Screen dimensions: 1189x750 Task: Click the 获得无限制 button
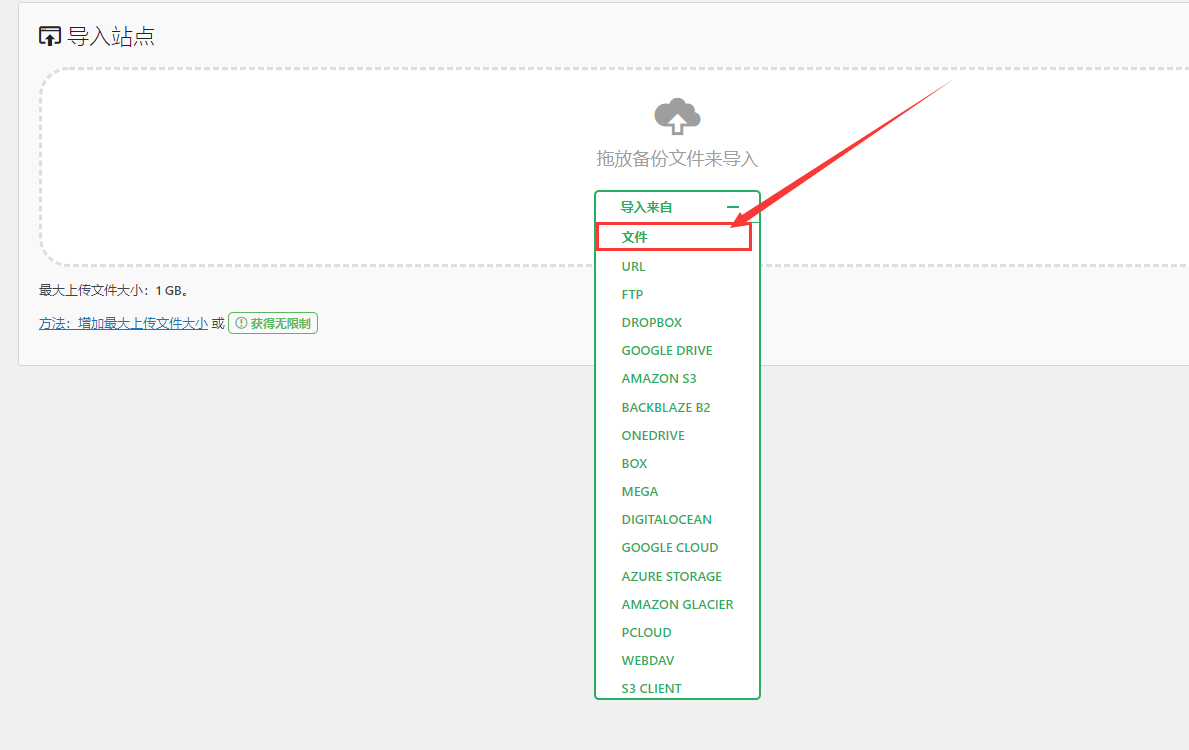(273, 323)
